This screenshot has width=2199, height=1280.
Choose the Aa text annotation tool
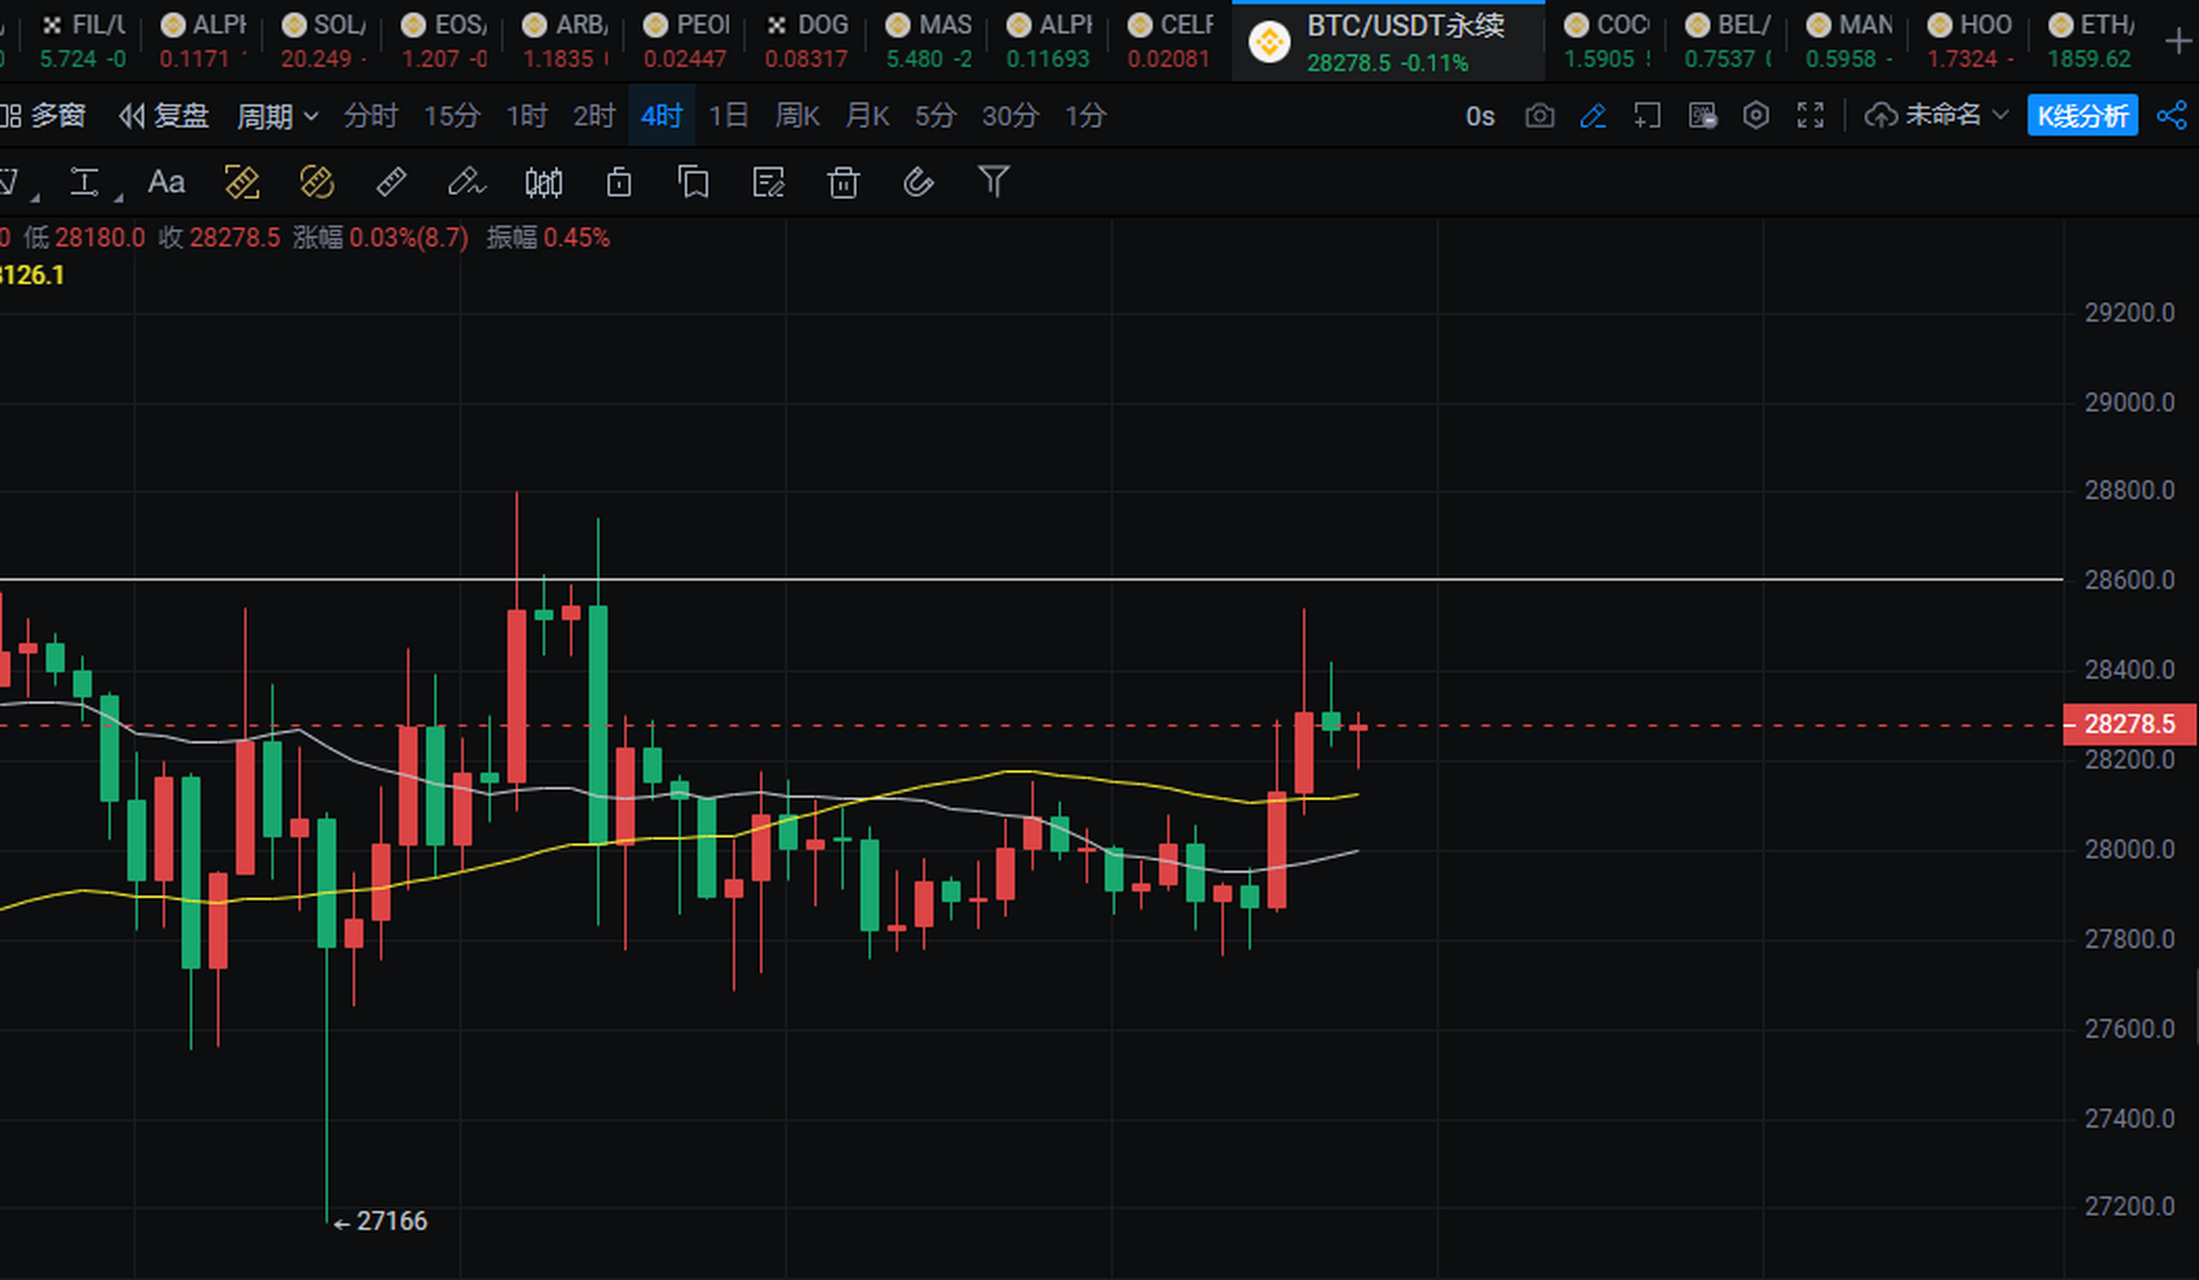pos(166,183)
